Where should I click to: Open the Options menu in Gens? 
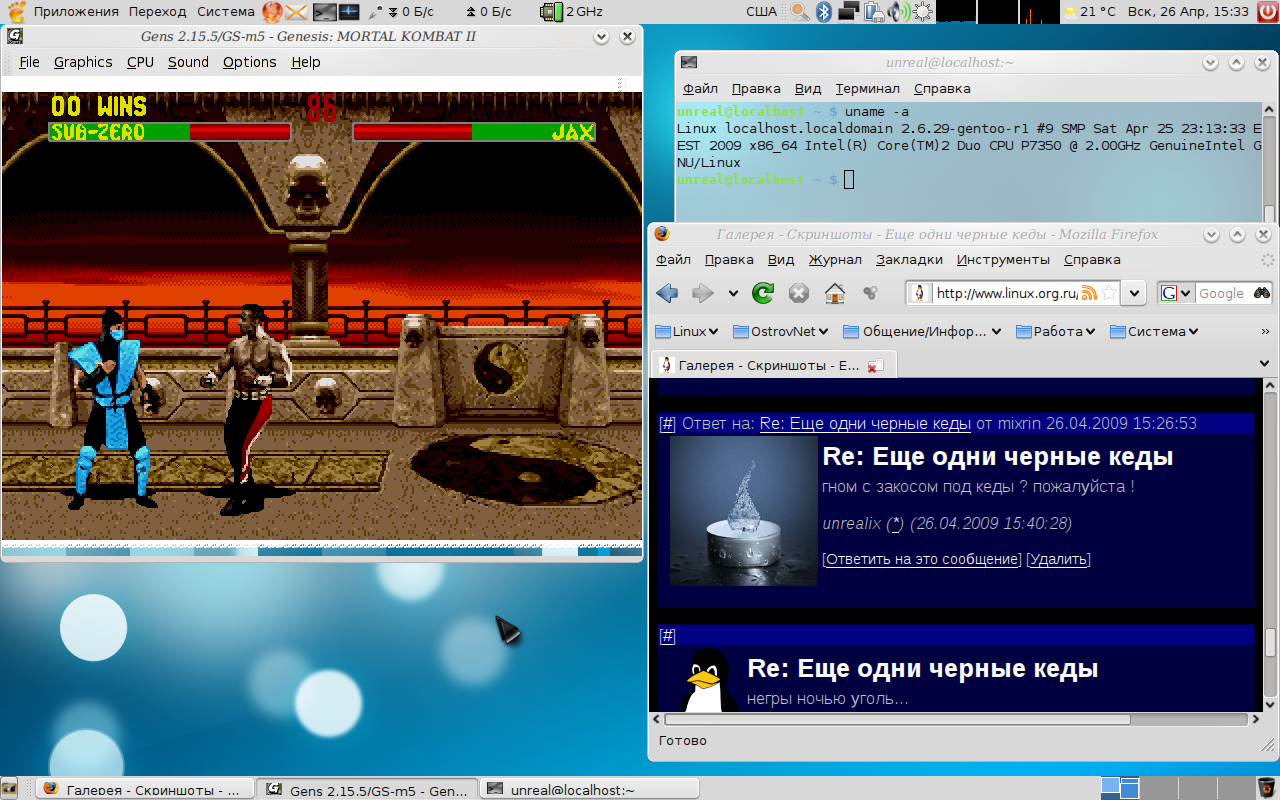250,62
